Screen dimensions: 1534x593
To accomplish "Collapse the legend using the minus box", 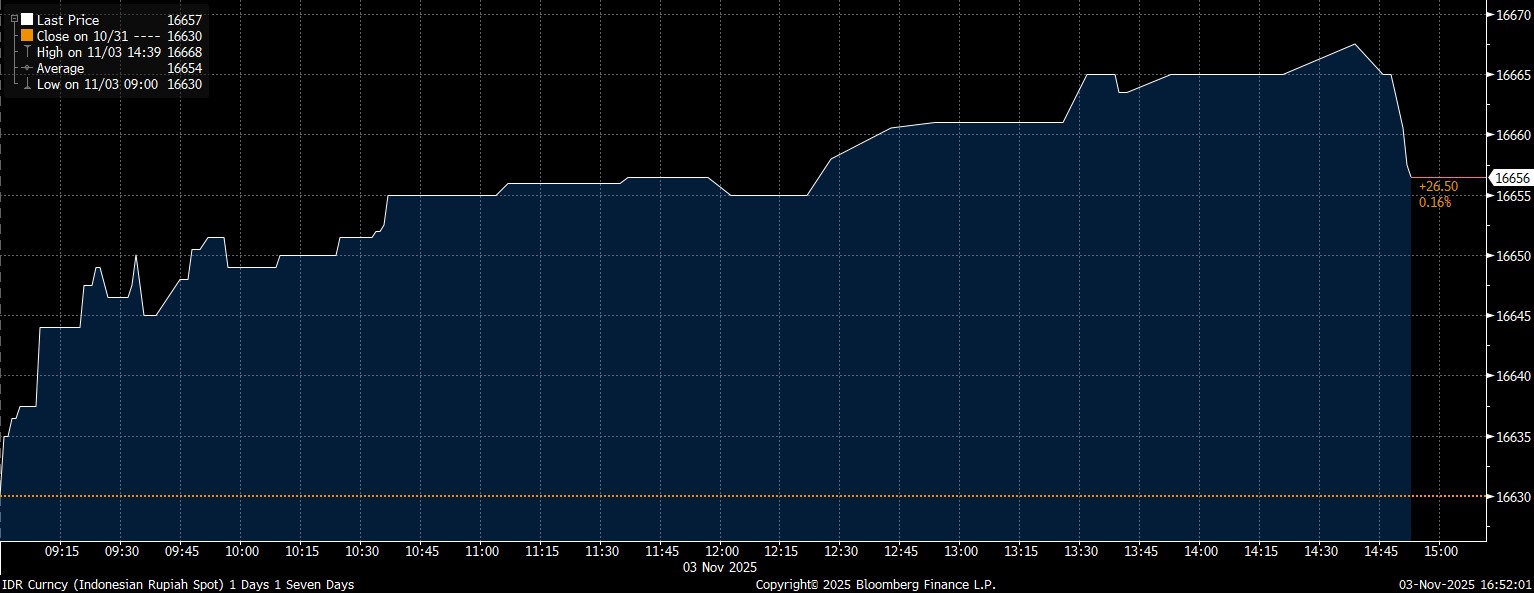I will point(14,20).
